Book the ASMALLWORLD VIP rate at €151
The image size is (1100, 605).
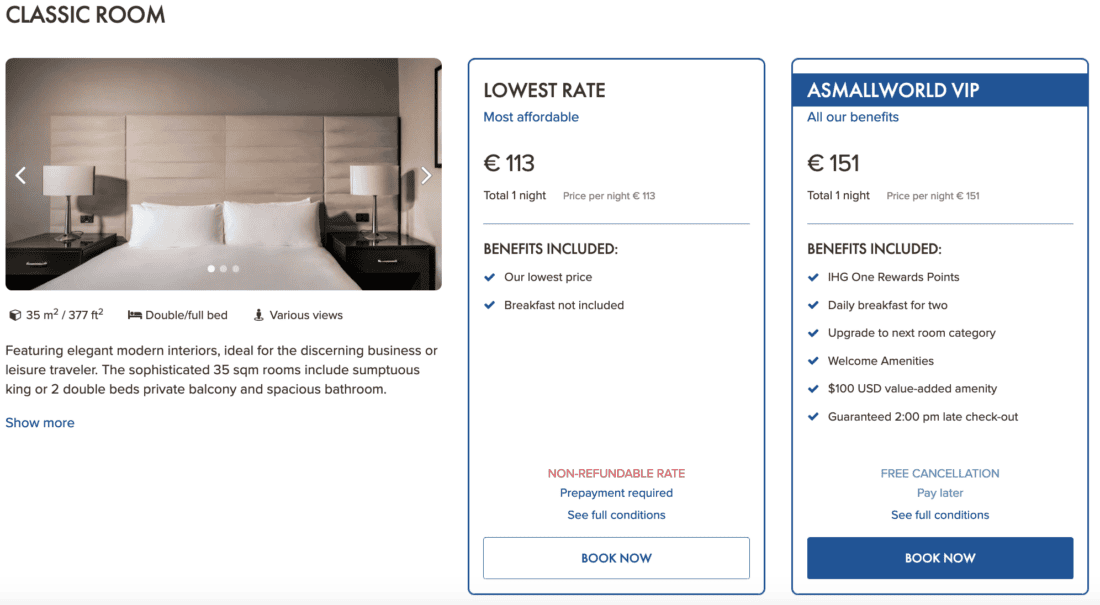(940, 558)
